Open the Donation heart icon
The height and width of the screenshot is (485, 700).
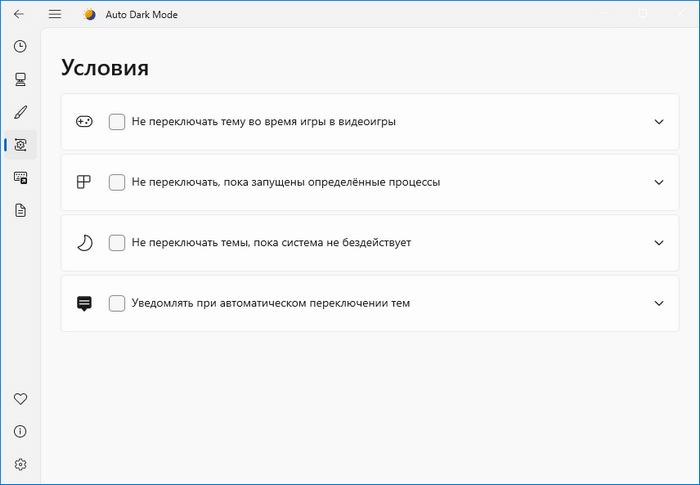[x=21, y=399]
